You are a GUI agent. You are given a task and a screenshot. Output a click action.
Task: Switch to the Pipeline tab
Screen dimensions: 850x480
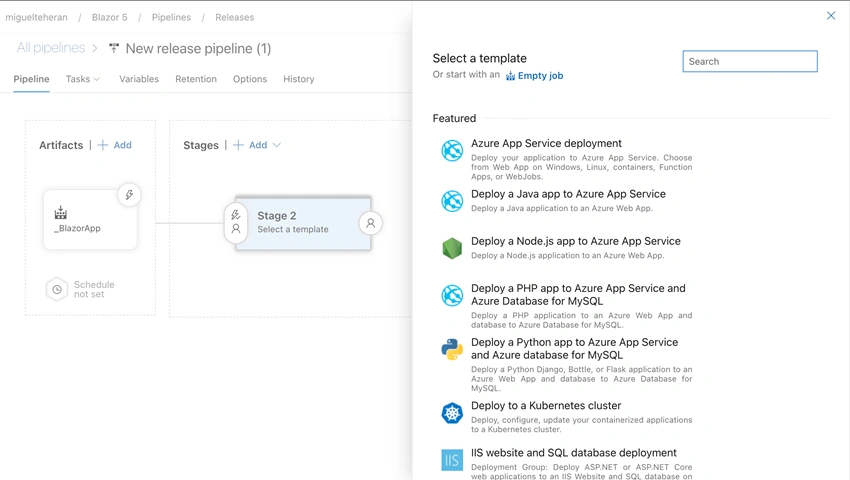[x=31, y=79]
